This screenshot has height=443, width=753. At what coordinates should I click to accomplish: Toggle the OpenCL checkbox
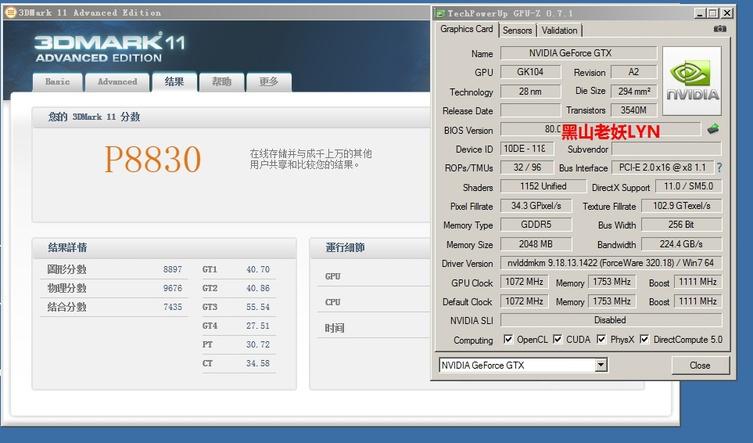[508, 339]
